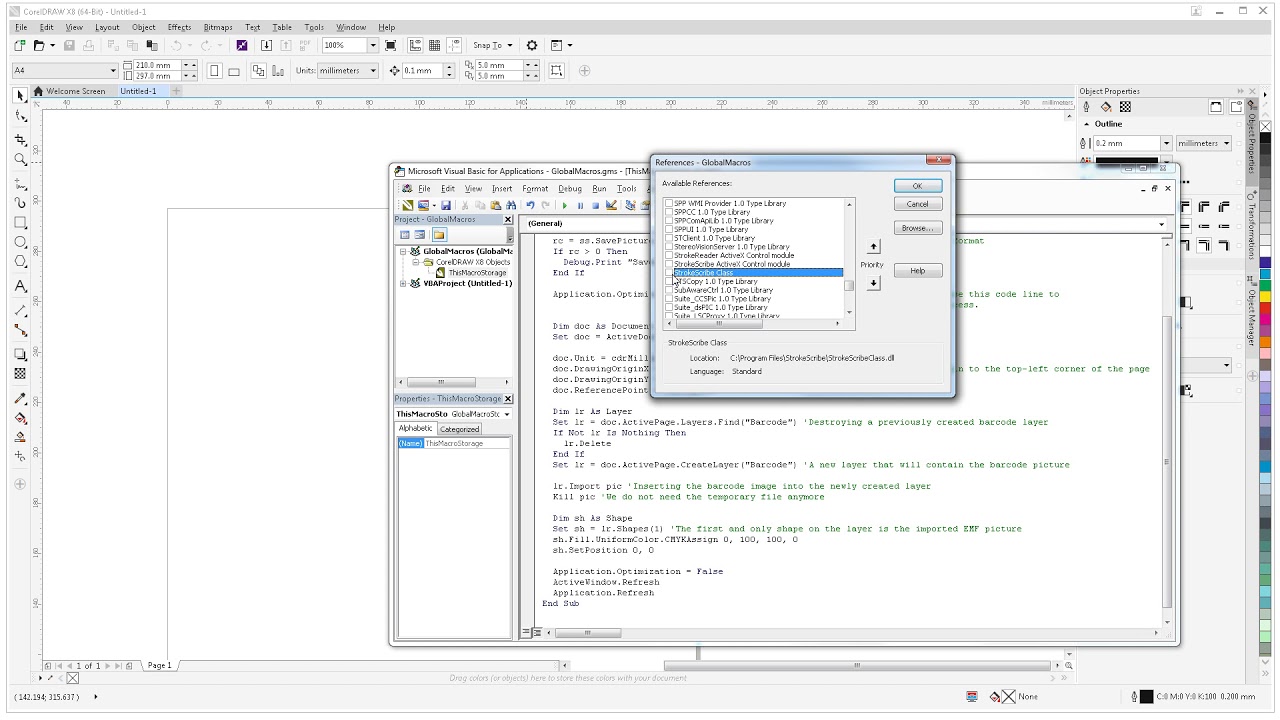Click the Priority up arrow button
The height and width of the screenshot is (720, 1280).
point(873,246)
